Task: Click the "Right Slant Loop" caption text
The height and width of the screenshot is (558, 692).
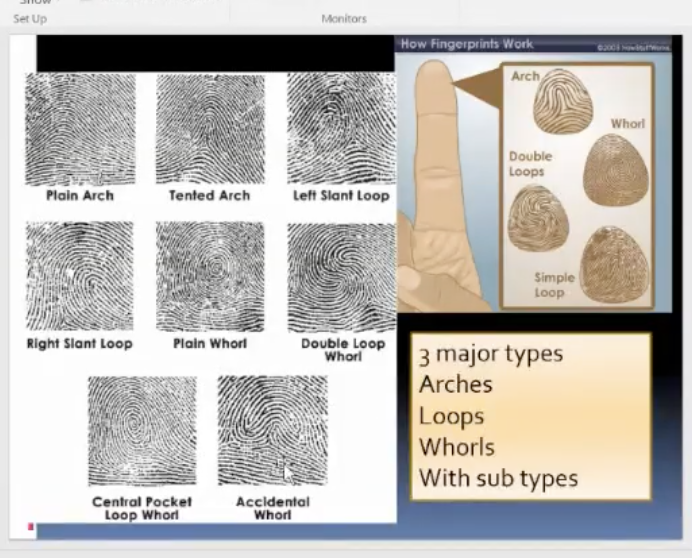Action: point(80,343)
